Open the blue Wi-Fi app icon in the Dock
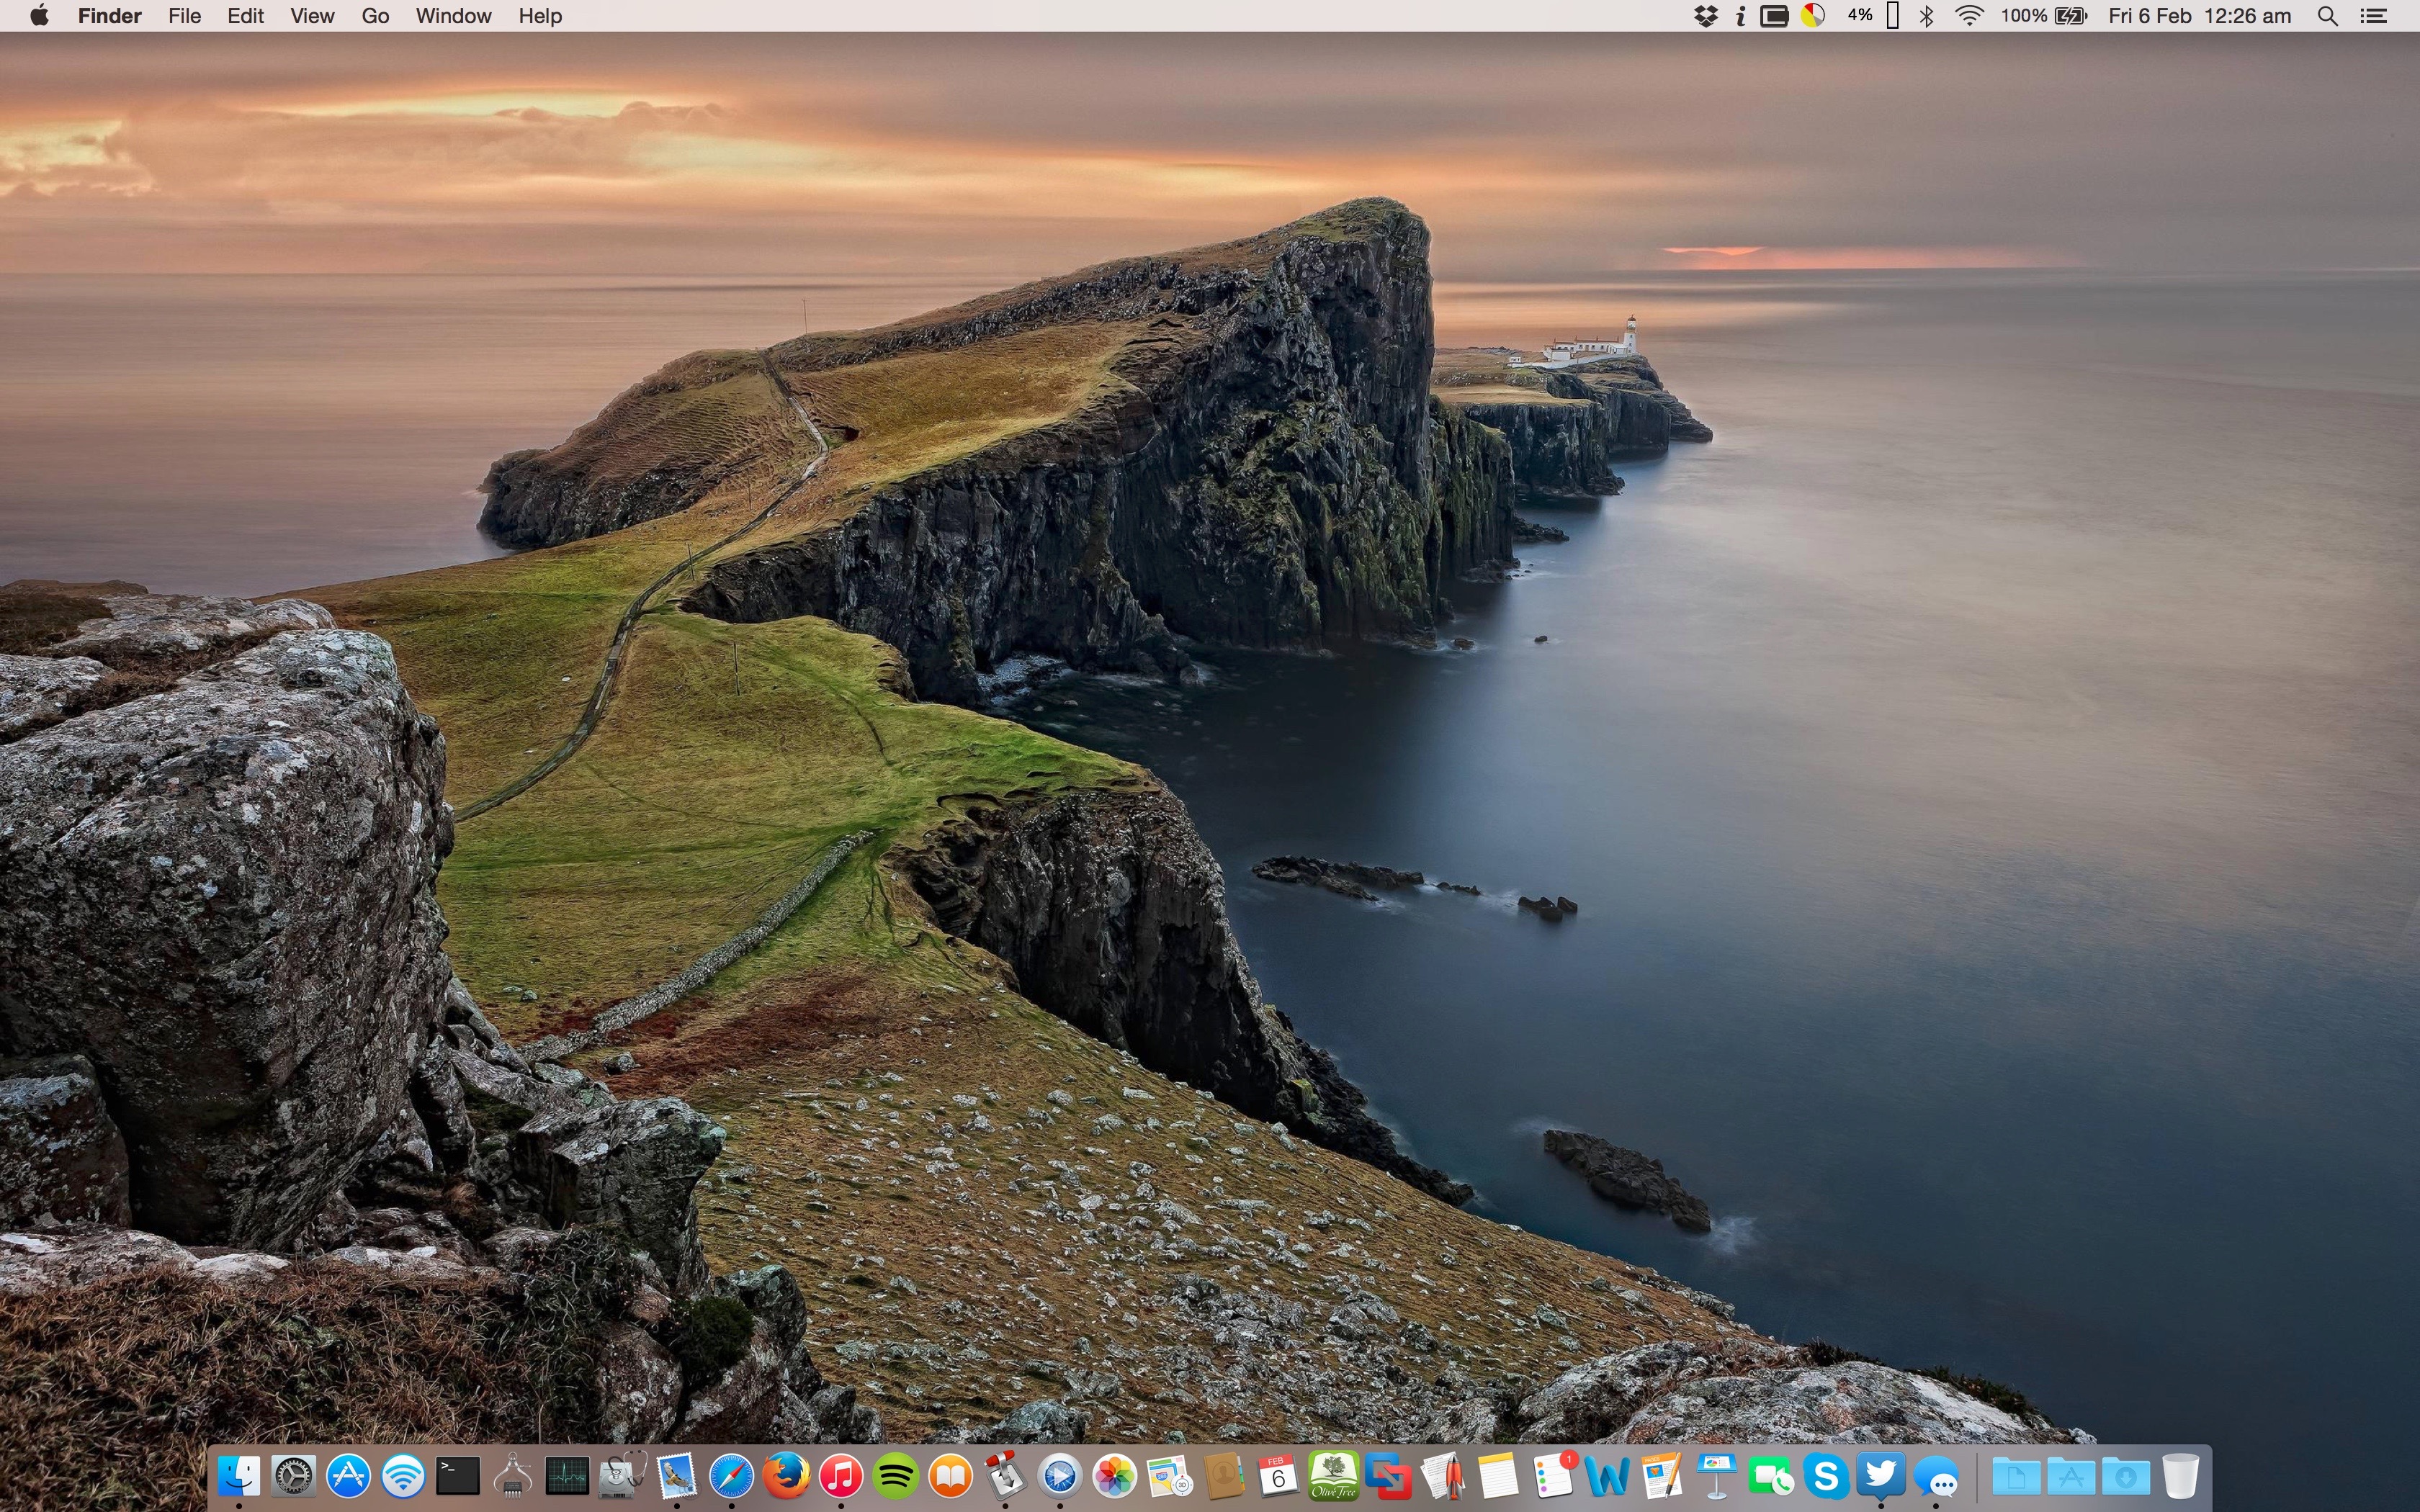This screenshot has height=1512, width=2420. click(403, 1475)
